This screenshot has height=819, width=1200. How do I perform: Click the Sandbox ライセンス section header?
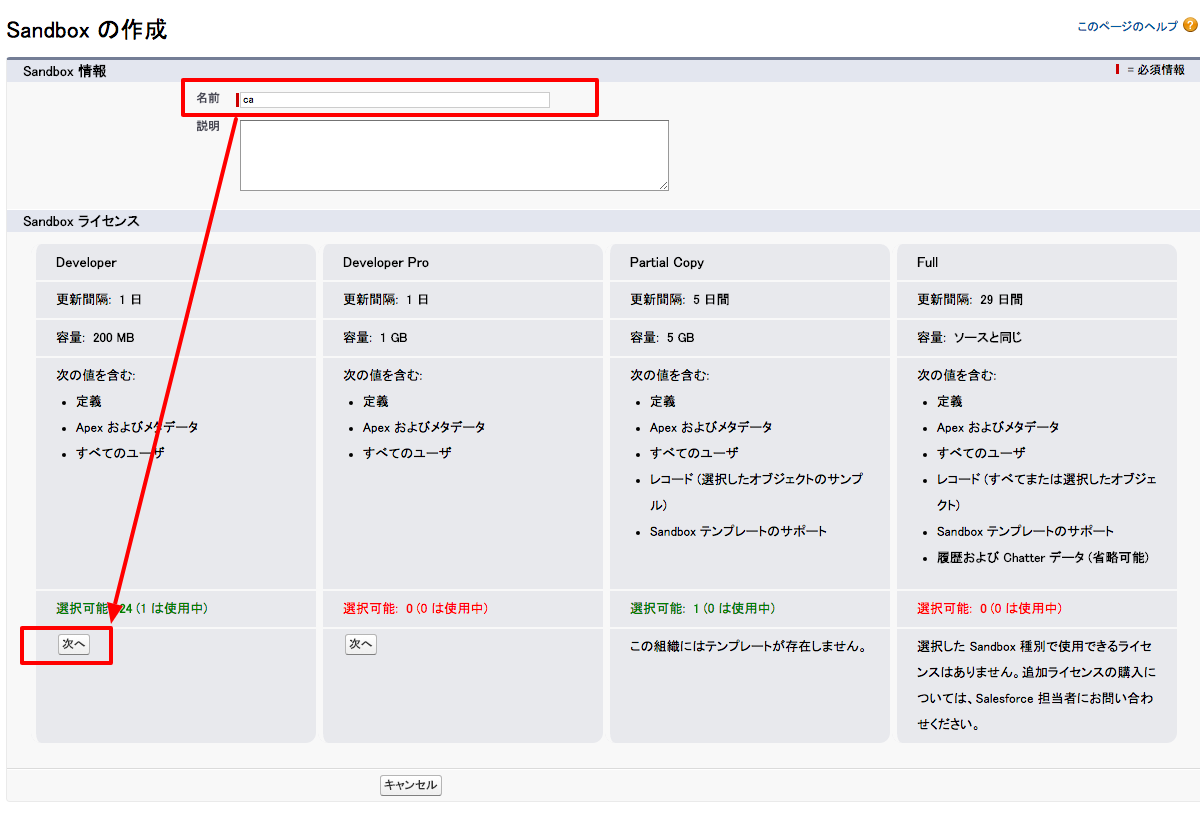click(x=81, y=221)
